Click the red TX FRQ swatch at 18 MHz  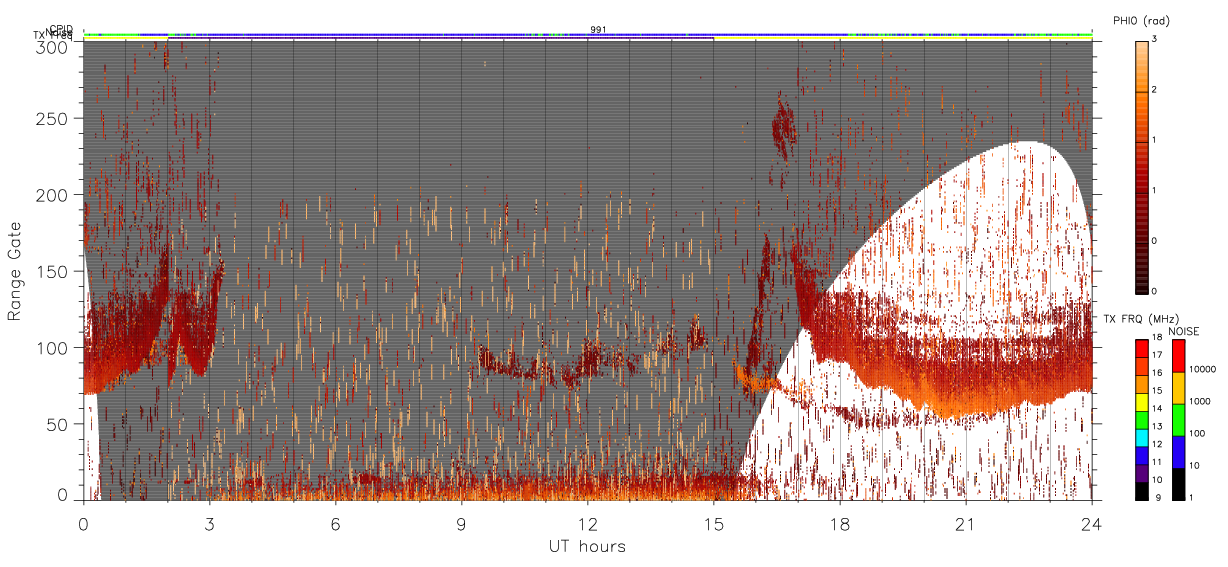(x=1142, y=348)
